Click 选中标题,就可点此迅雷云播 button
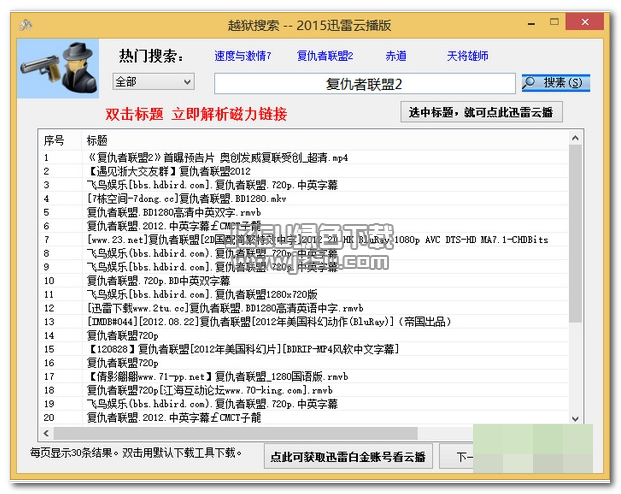 coord(481,113)
